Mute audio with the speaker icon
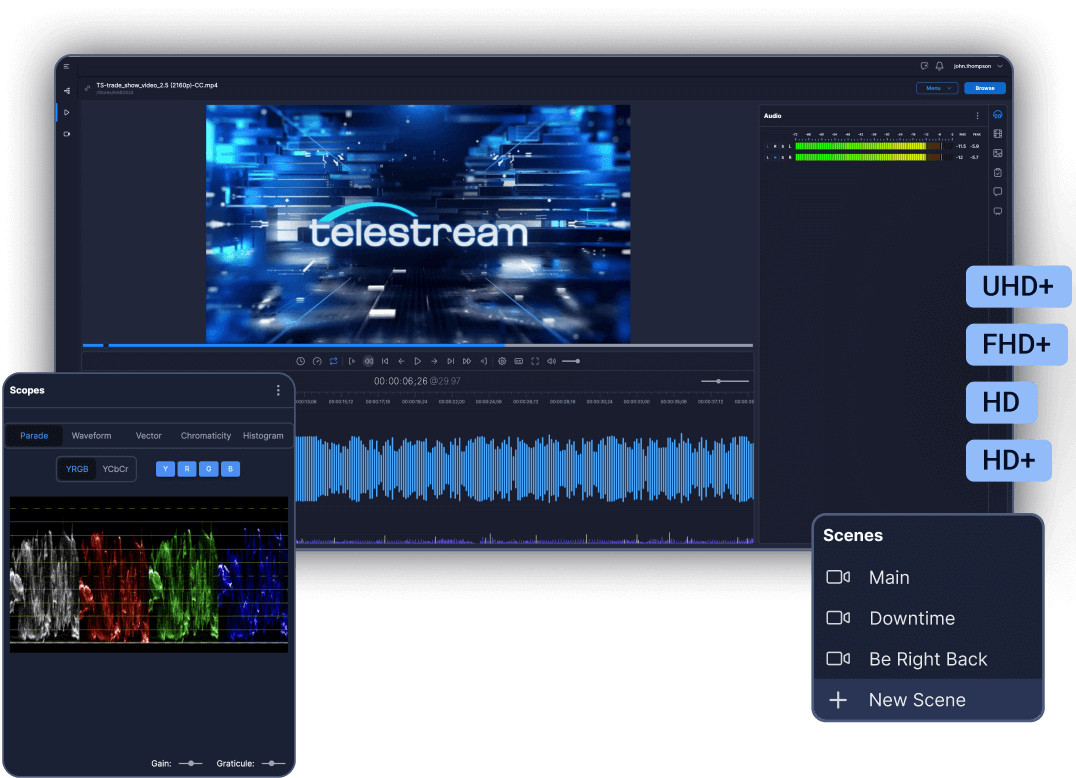Screen dimensions: 1076x778 pyautogui.click(x=551, y=361)
